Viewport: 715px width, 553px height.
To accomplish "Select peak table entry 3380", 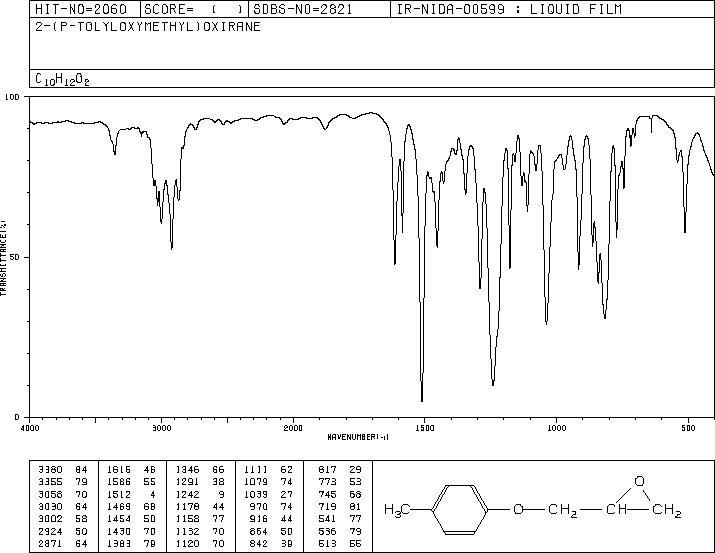I will 50,469.
